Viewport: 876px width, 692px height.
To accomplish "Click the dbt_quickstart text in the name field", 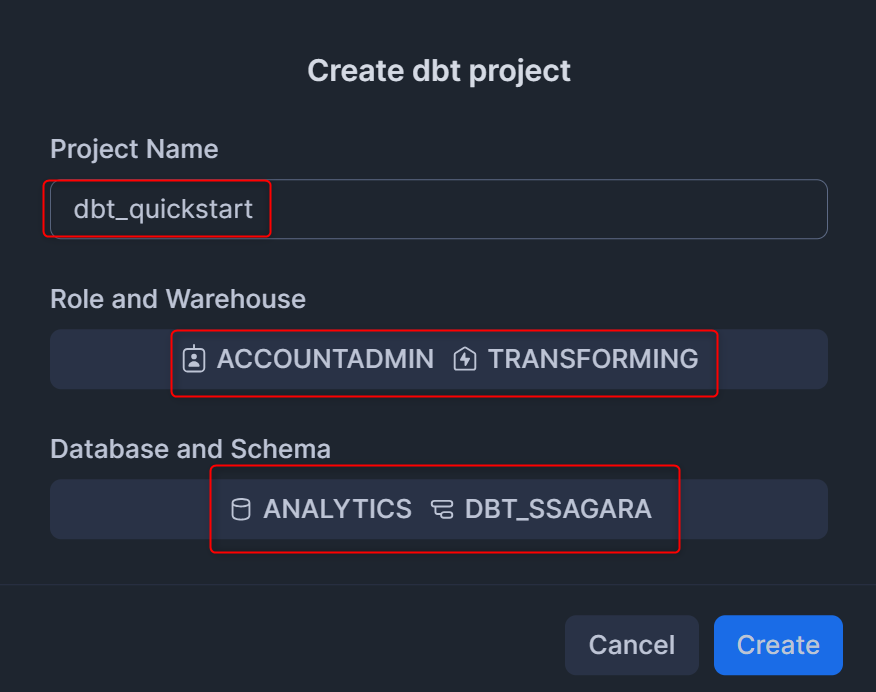I will pyautogui.click(x=163, y=209).
